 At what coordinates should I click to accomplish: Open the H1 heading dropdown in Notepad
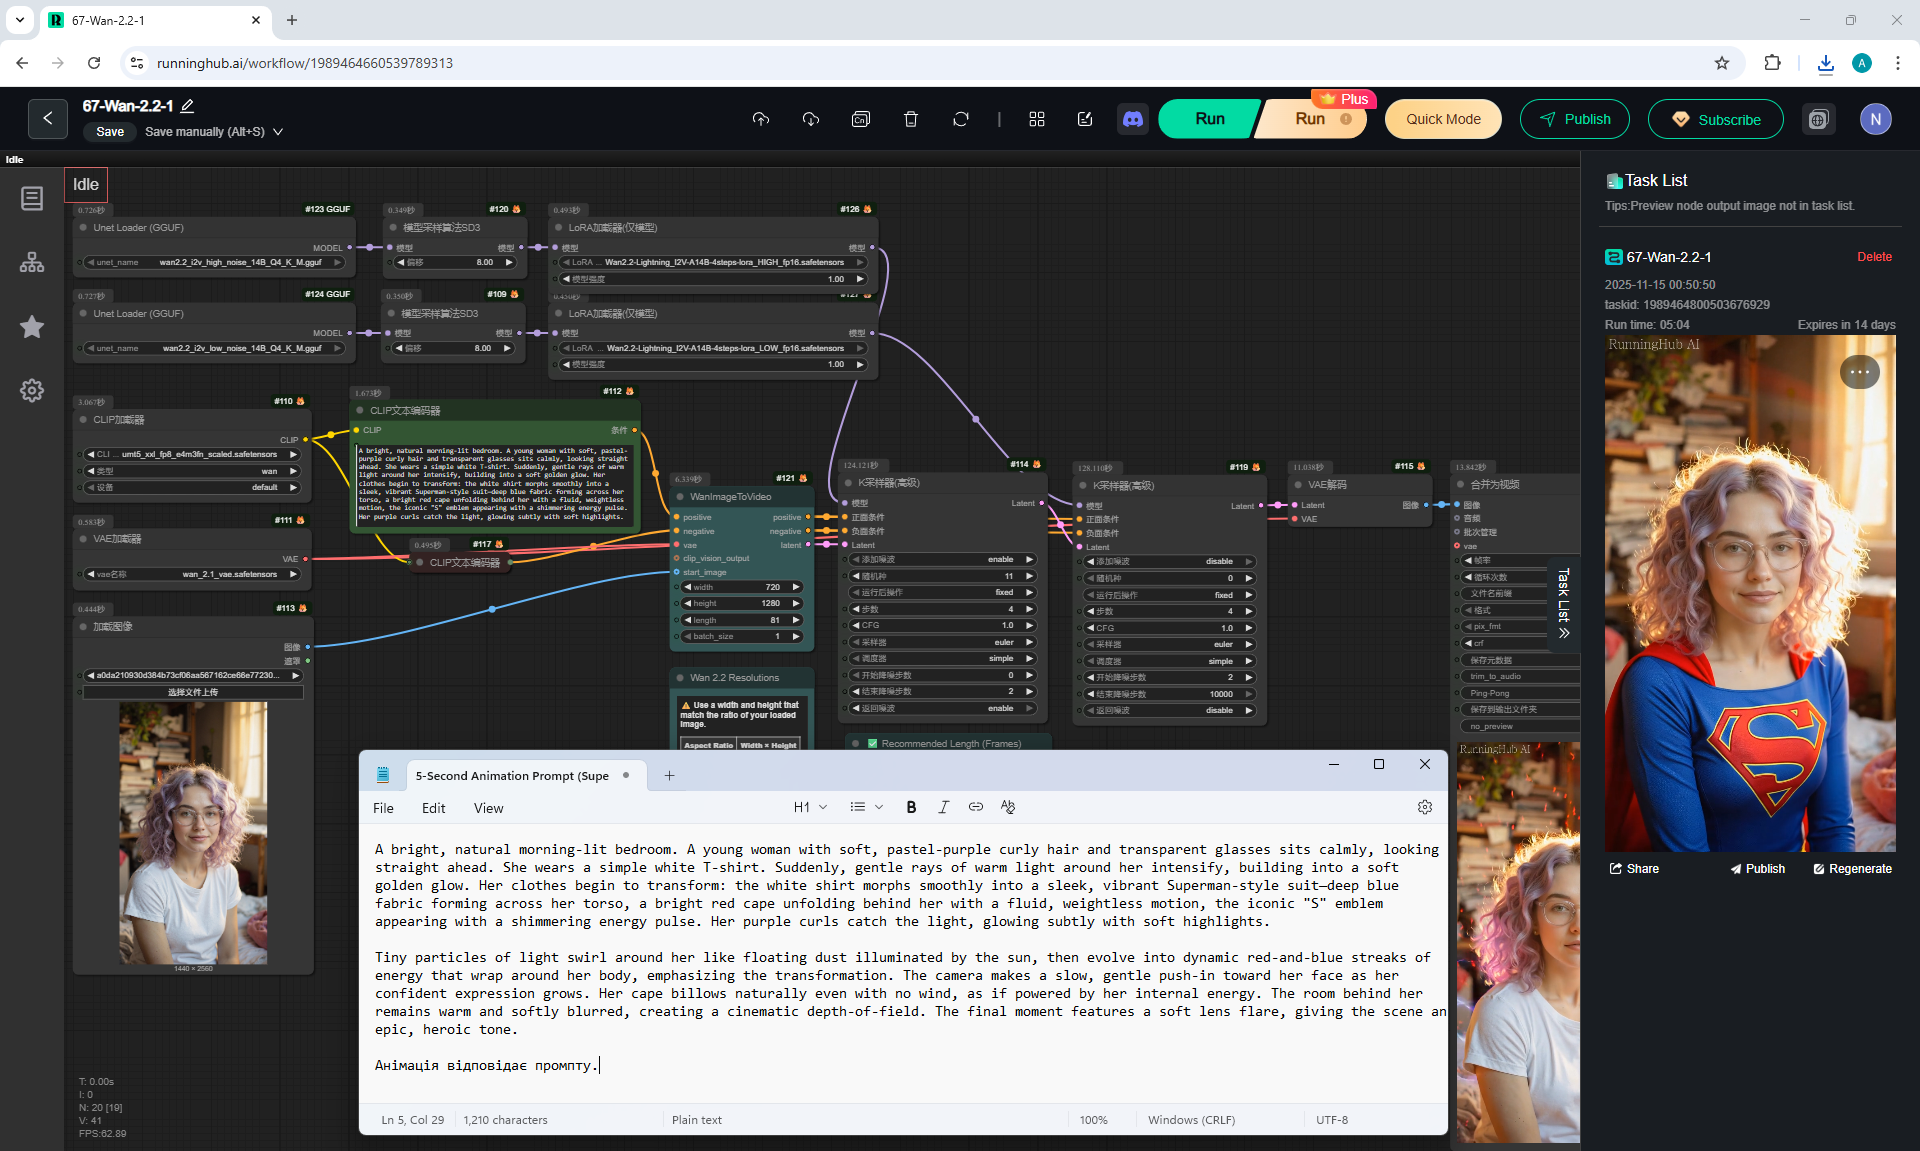tap(810, 807)
